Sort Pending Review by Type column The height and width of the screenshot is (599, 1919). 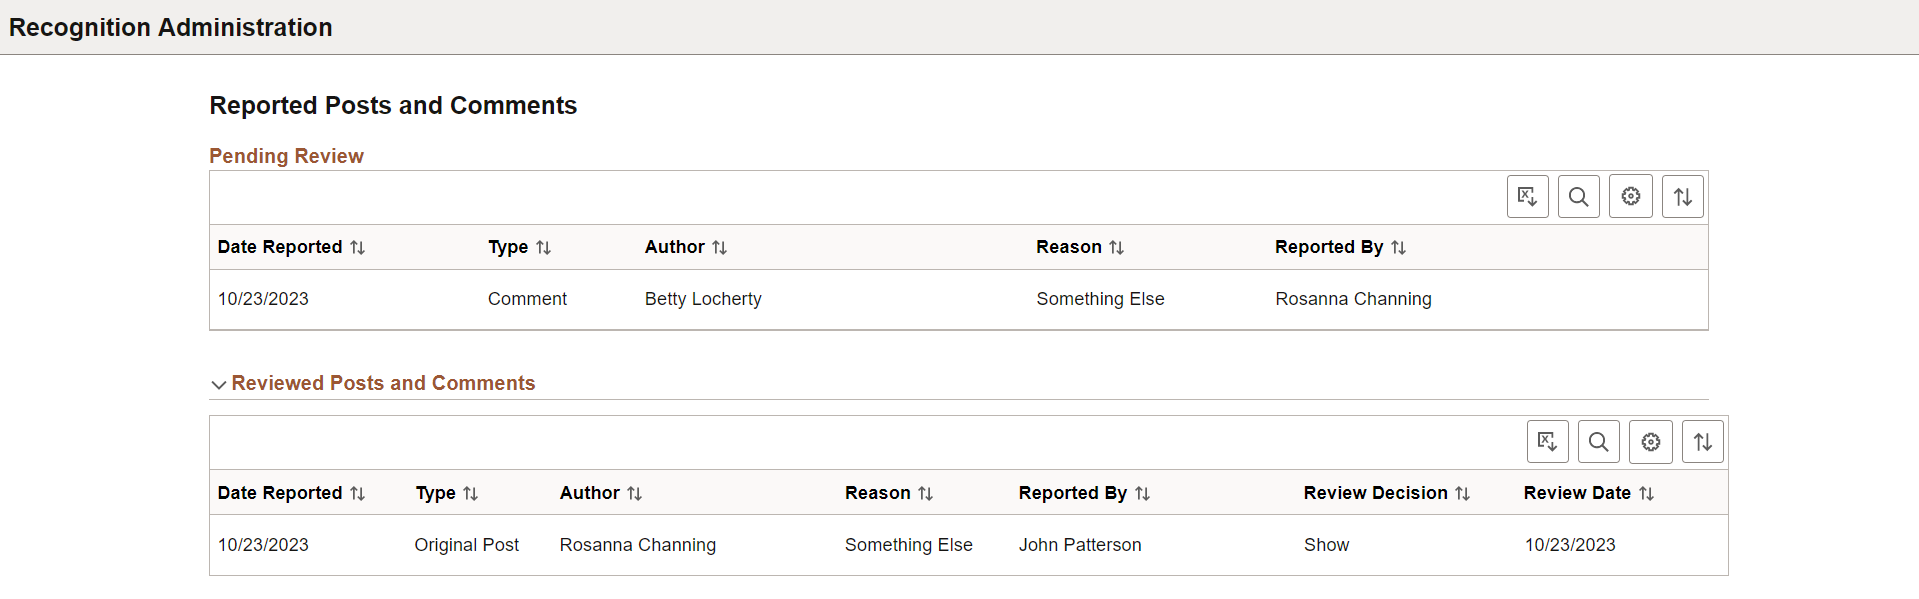click(x=519, y=247)
